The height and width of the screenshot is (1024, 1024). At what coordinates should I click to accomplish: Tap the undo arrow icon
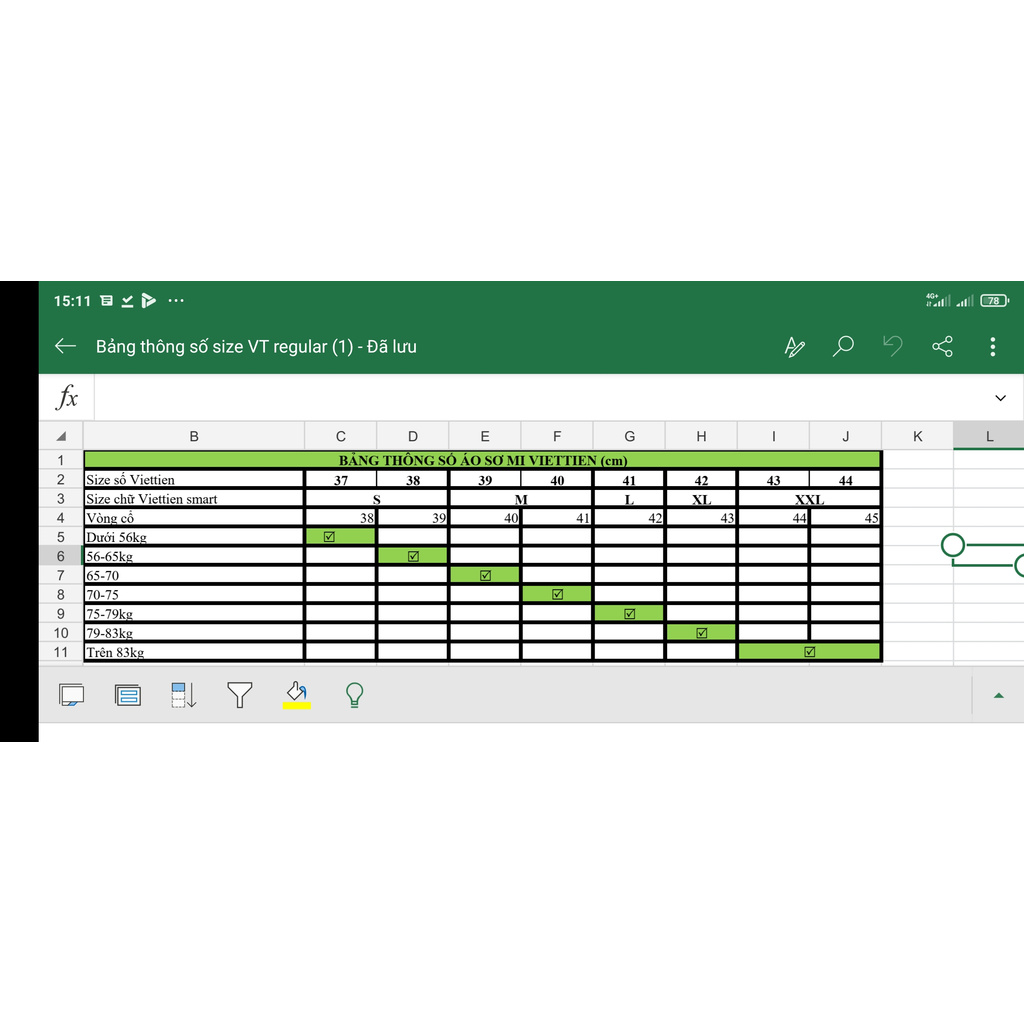893,346
